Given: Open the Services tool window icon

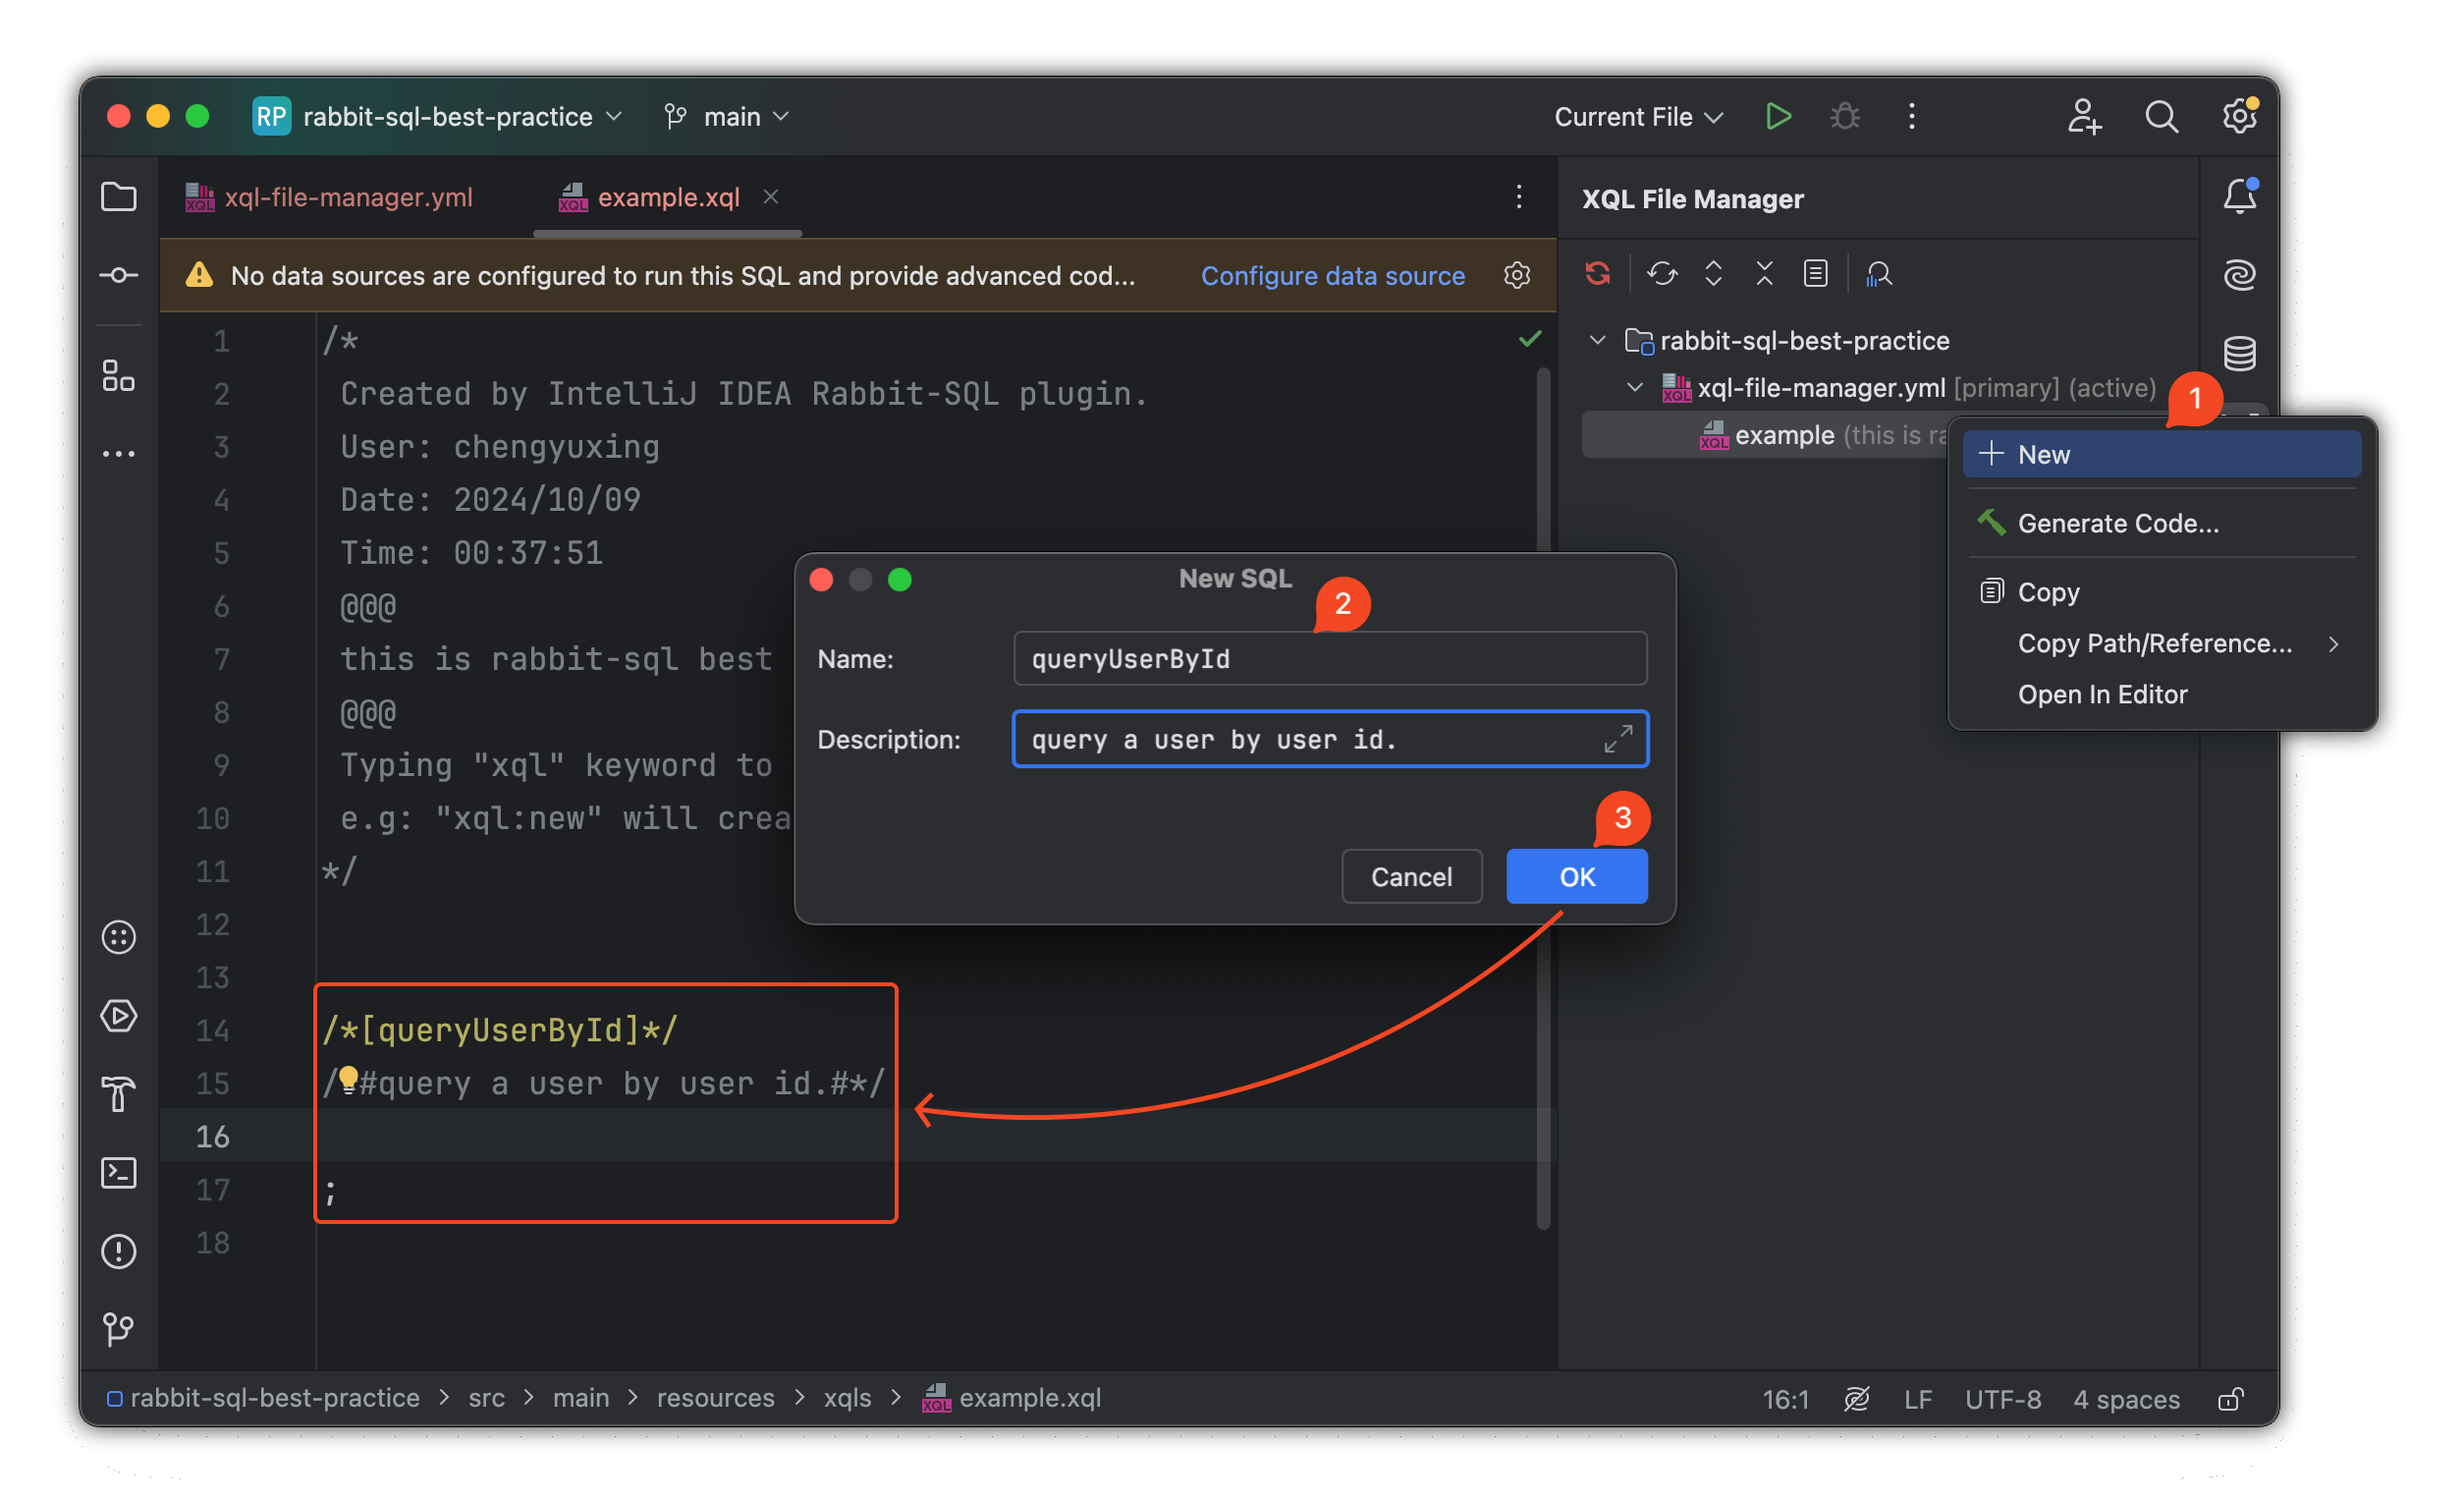Looking at the screenshot, I should [119, 938].
